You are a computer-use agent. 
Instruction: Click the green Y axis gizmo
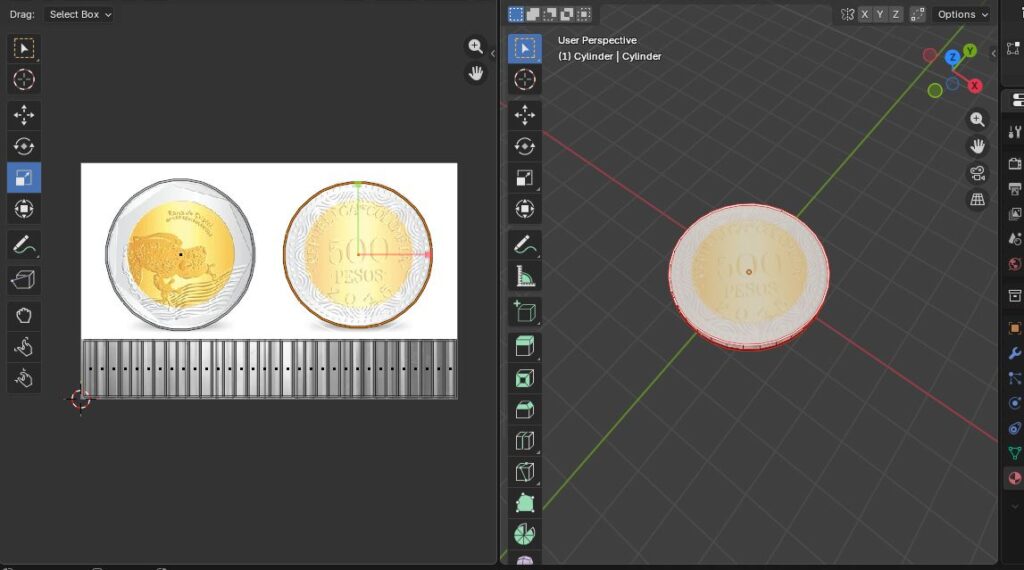[970, 50]
